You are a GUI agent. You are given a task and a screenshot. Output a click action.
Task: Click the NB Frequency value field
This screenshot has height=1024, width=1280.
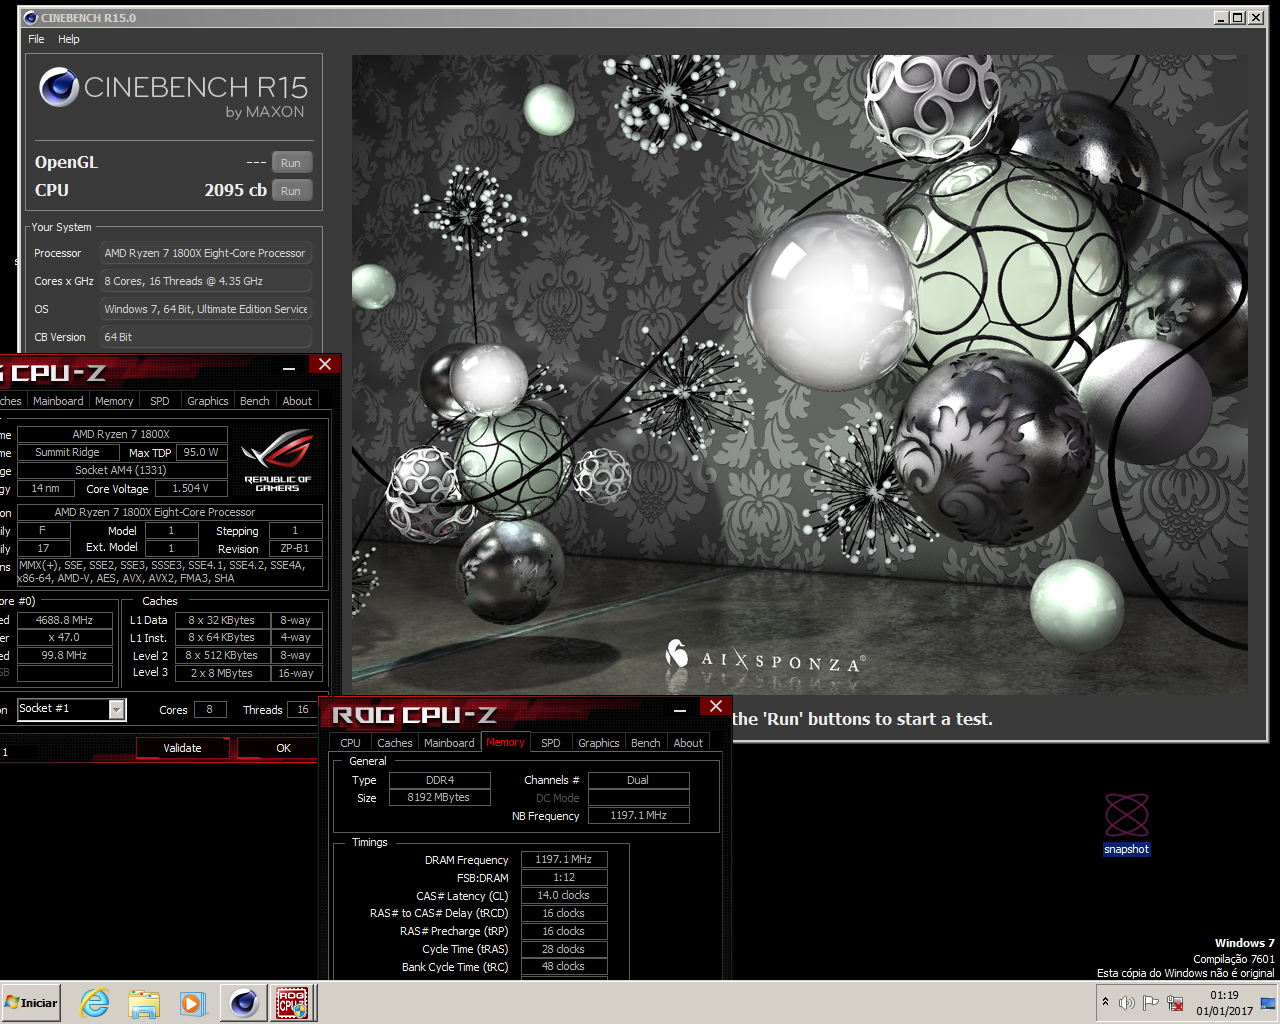(x=638, y=815)
